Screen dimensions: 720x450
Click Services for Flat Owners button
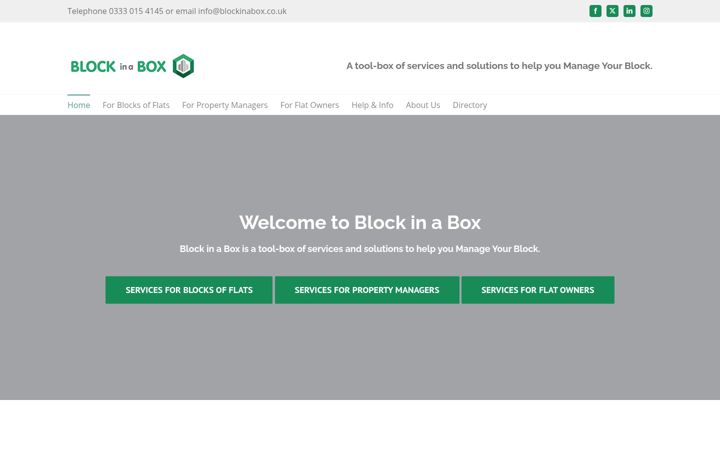tap(538, 290)
